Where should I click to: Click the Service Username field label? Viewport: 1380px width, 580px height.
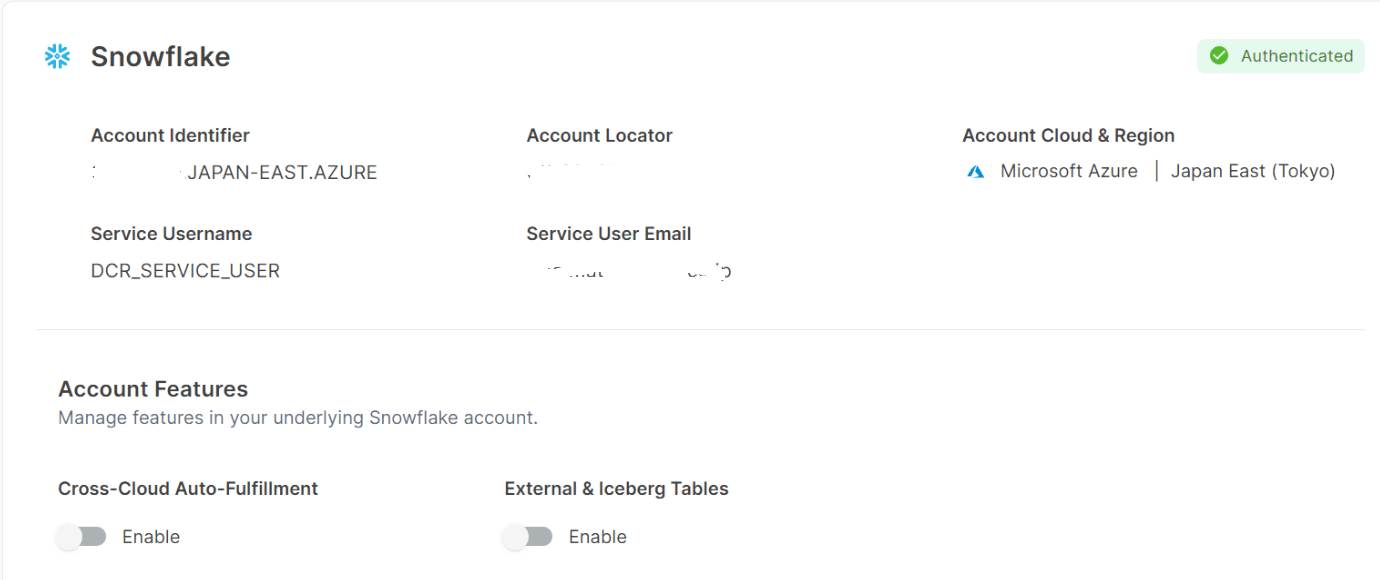pyautogui.click(x=171, y=234)
